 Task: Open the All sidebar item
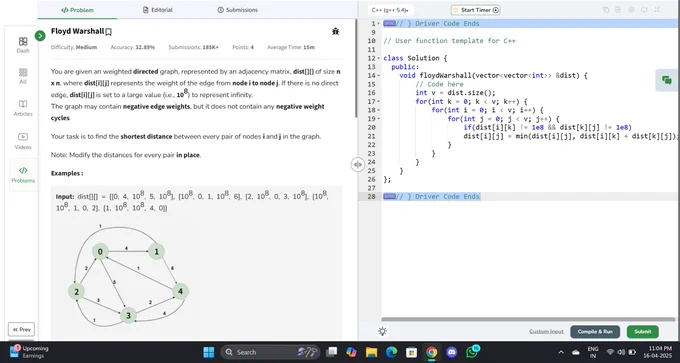(x=23, y=76)
